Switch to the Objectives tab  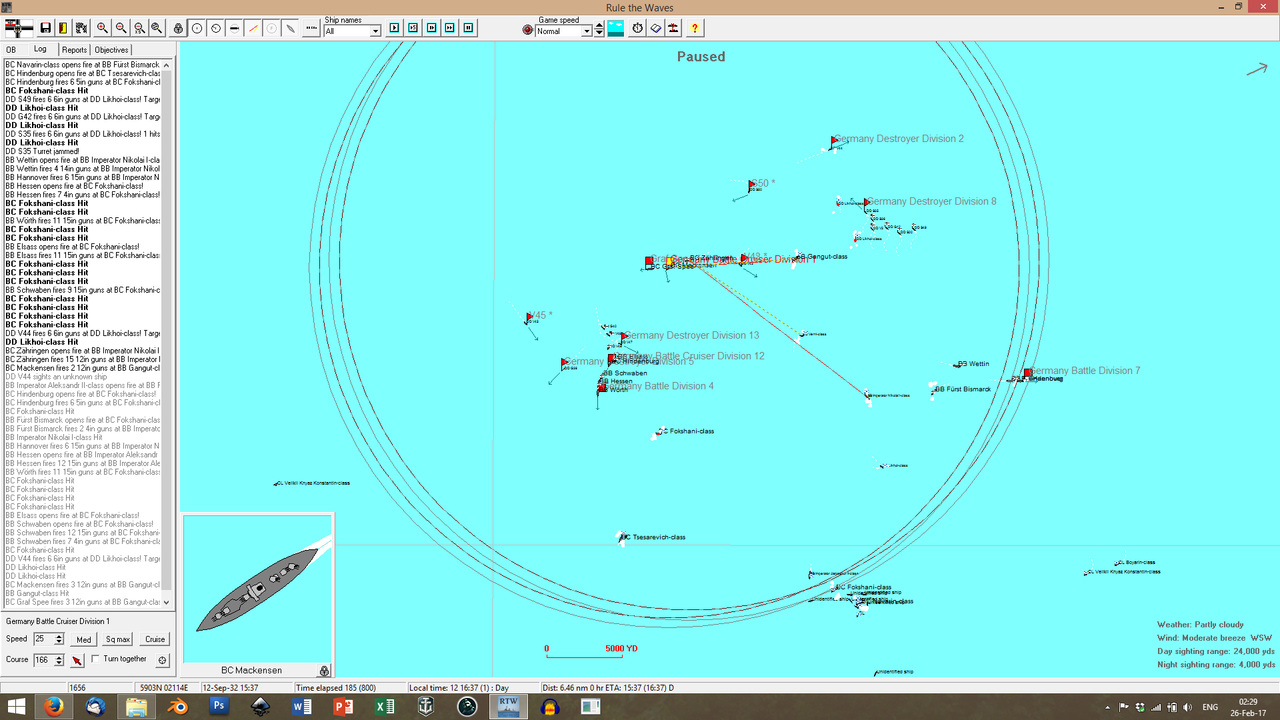(x=109, y=49)
